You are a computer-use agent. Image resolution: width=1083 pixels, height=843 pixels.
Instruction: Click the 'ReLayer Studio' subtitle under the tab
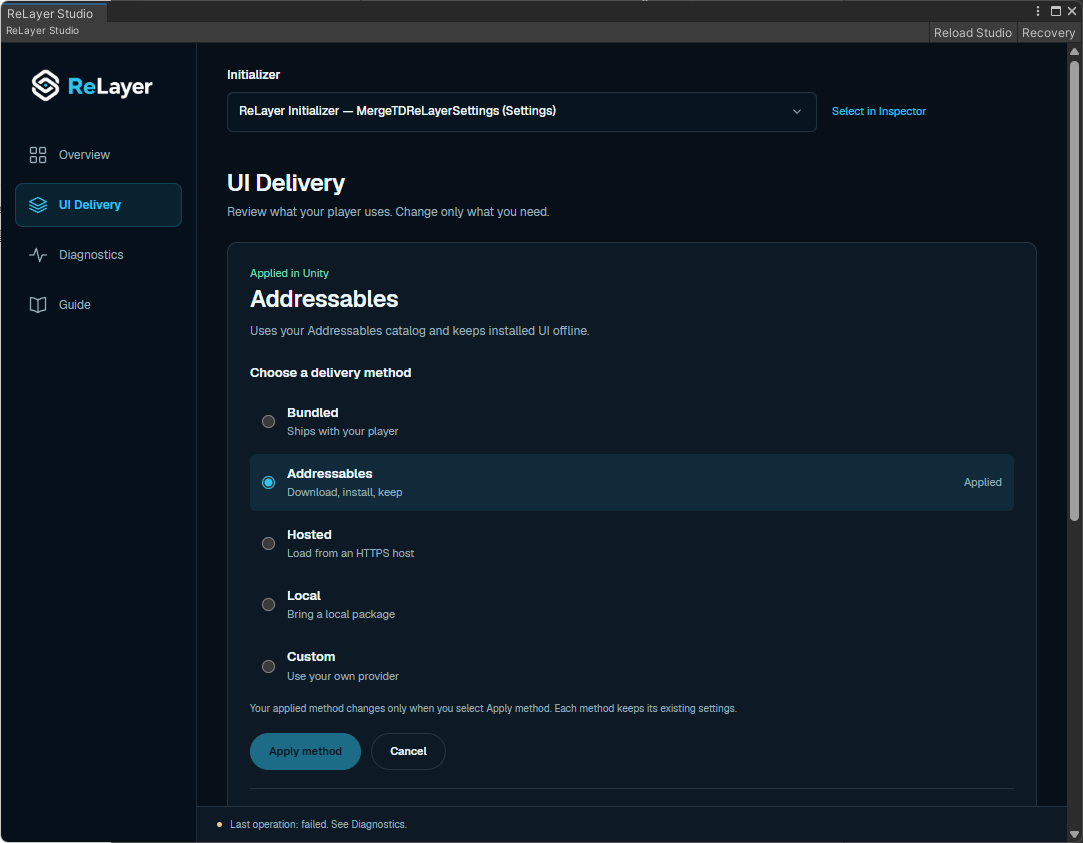coord(42,31)
